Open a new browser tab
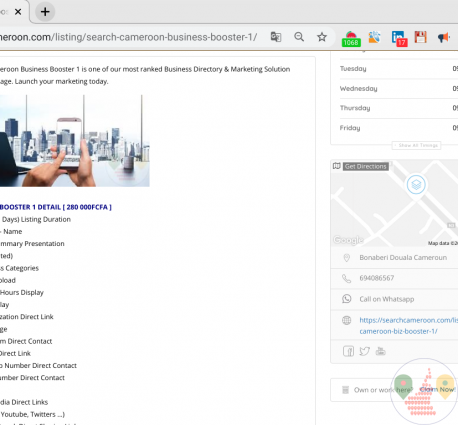 point(45,12)
